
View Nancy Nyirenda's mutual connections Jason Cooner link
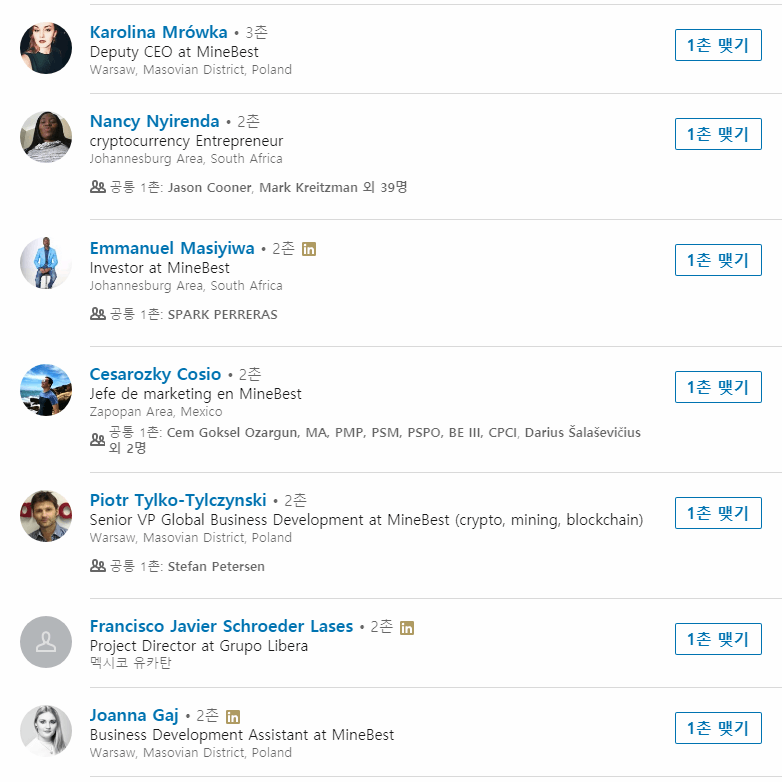[x=208, y=187]
